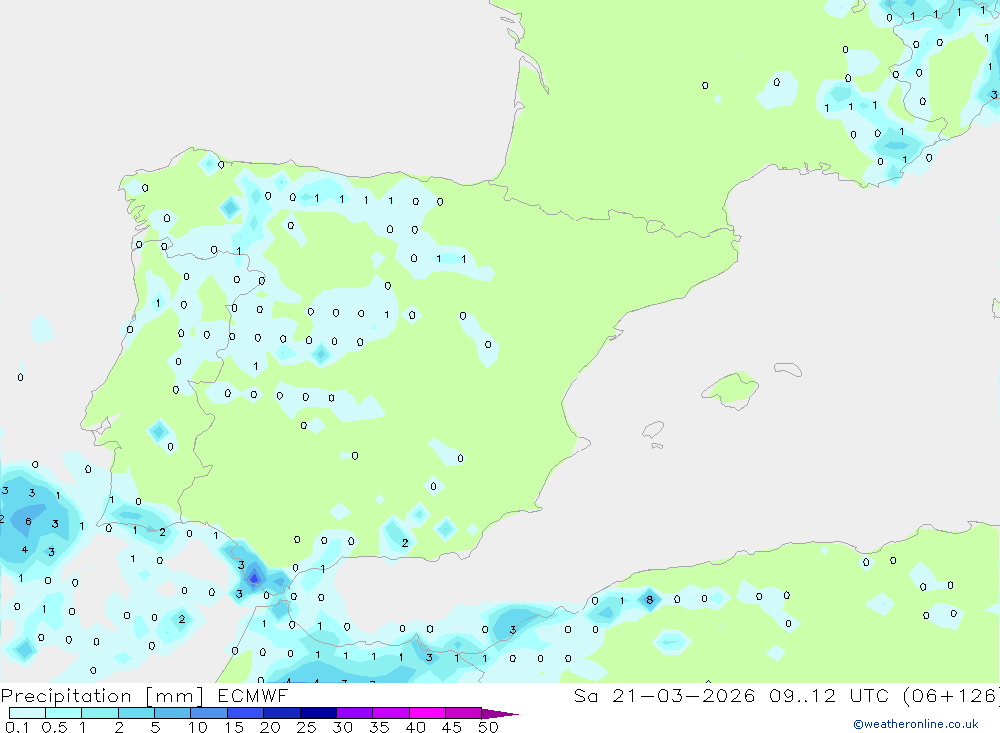Choose the 2–5 mm legend color box

(x=136, y=713)
